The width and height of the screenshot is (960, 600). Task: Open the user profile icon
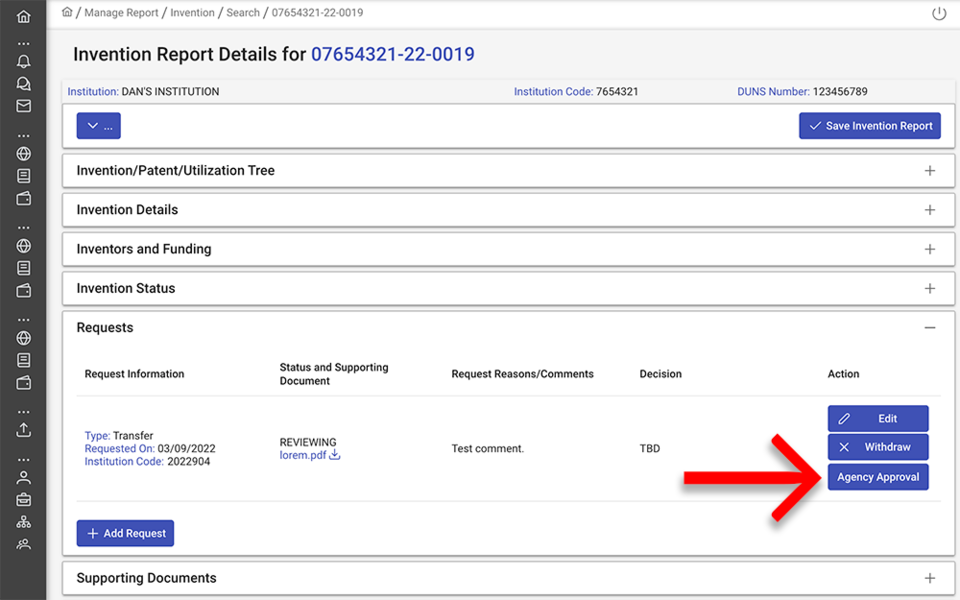coord(24,477)
